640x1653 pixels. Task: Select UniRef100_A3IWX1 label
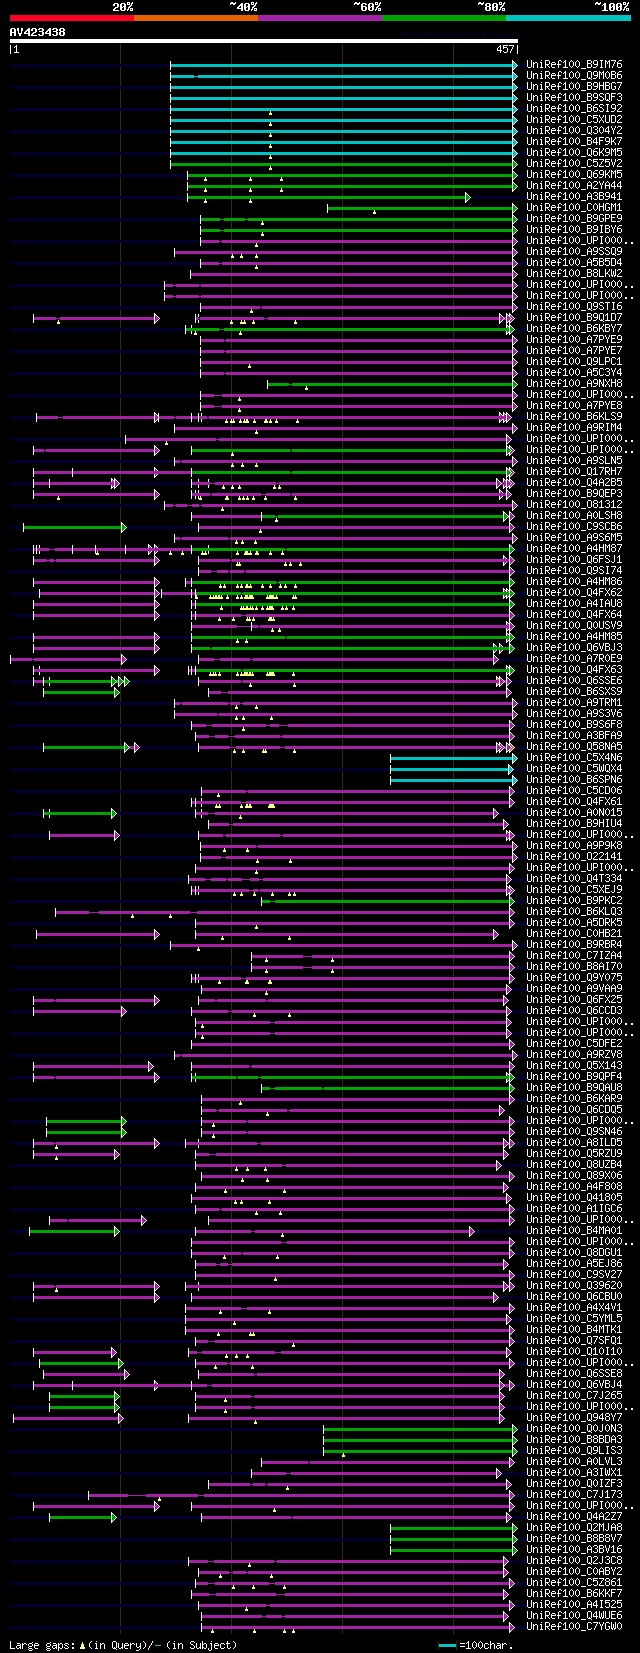coord(574,1473)
